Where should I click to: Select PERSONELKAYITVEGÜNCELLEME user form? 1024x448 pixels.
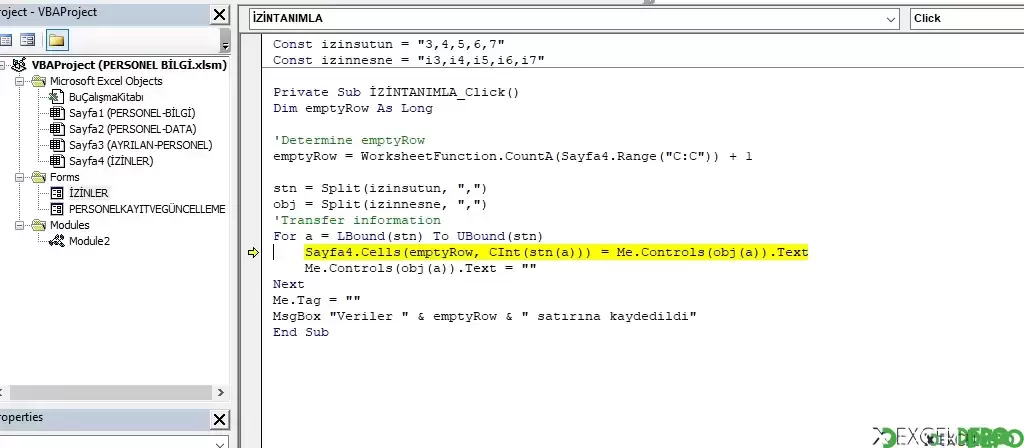(x=147, y=209)
